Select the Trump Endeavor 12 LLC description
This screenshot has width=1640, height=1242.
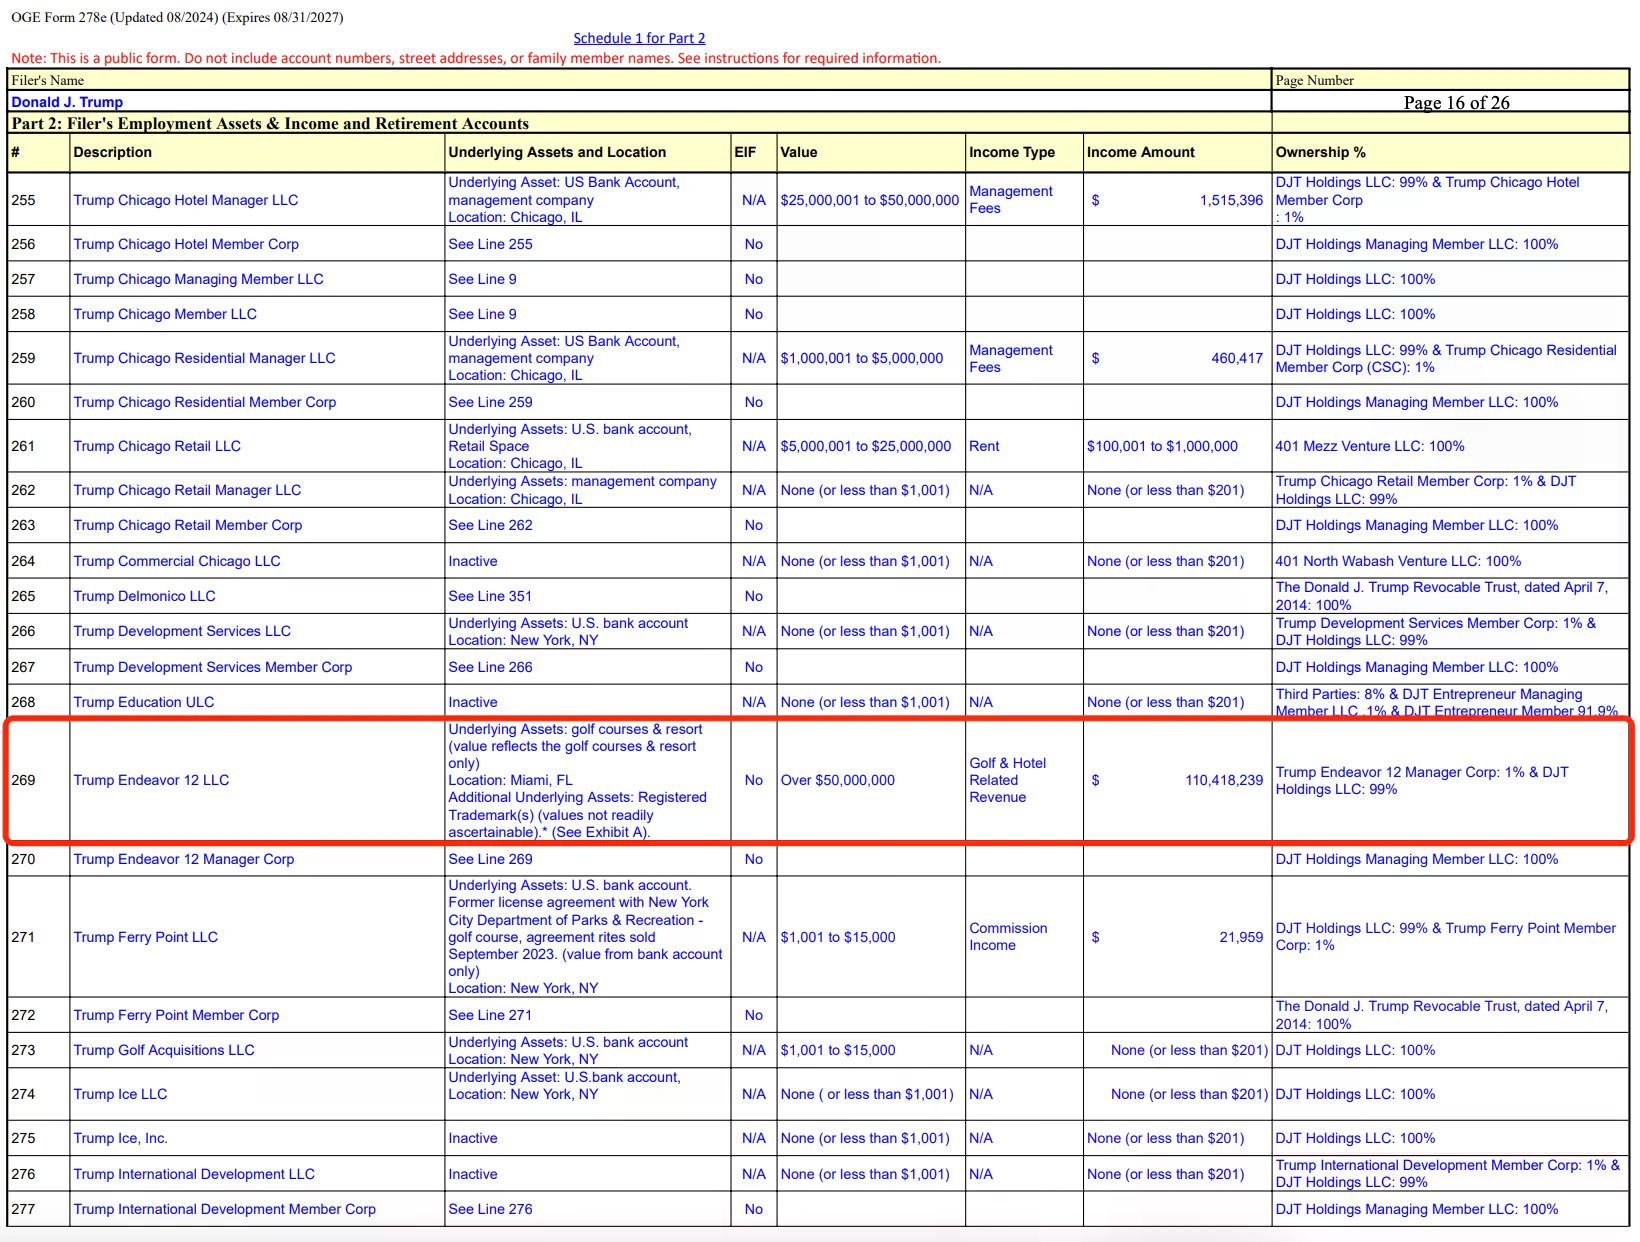[151, 780]
